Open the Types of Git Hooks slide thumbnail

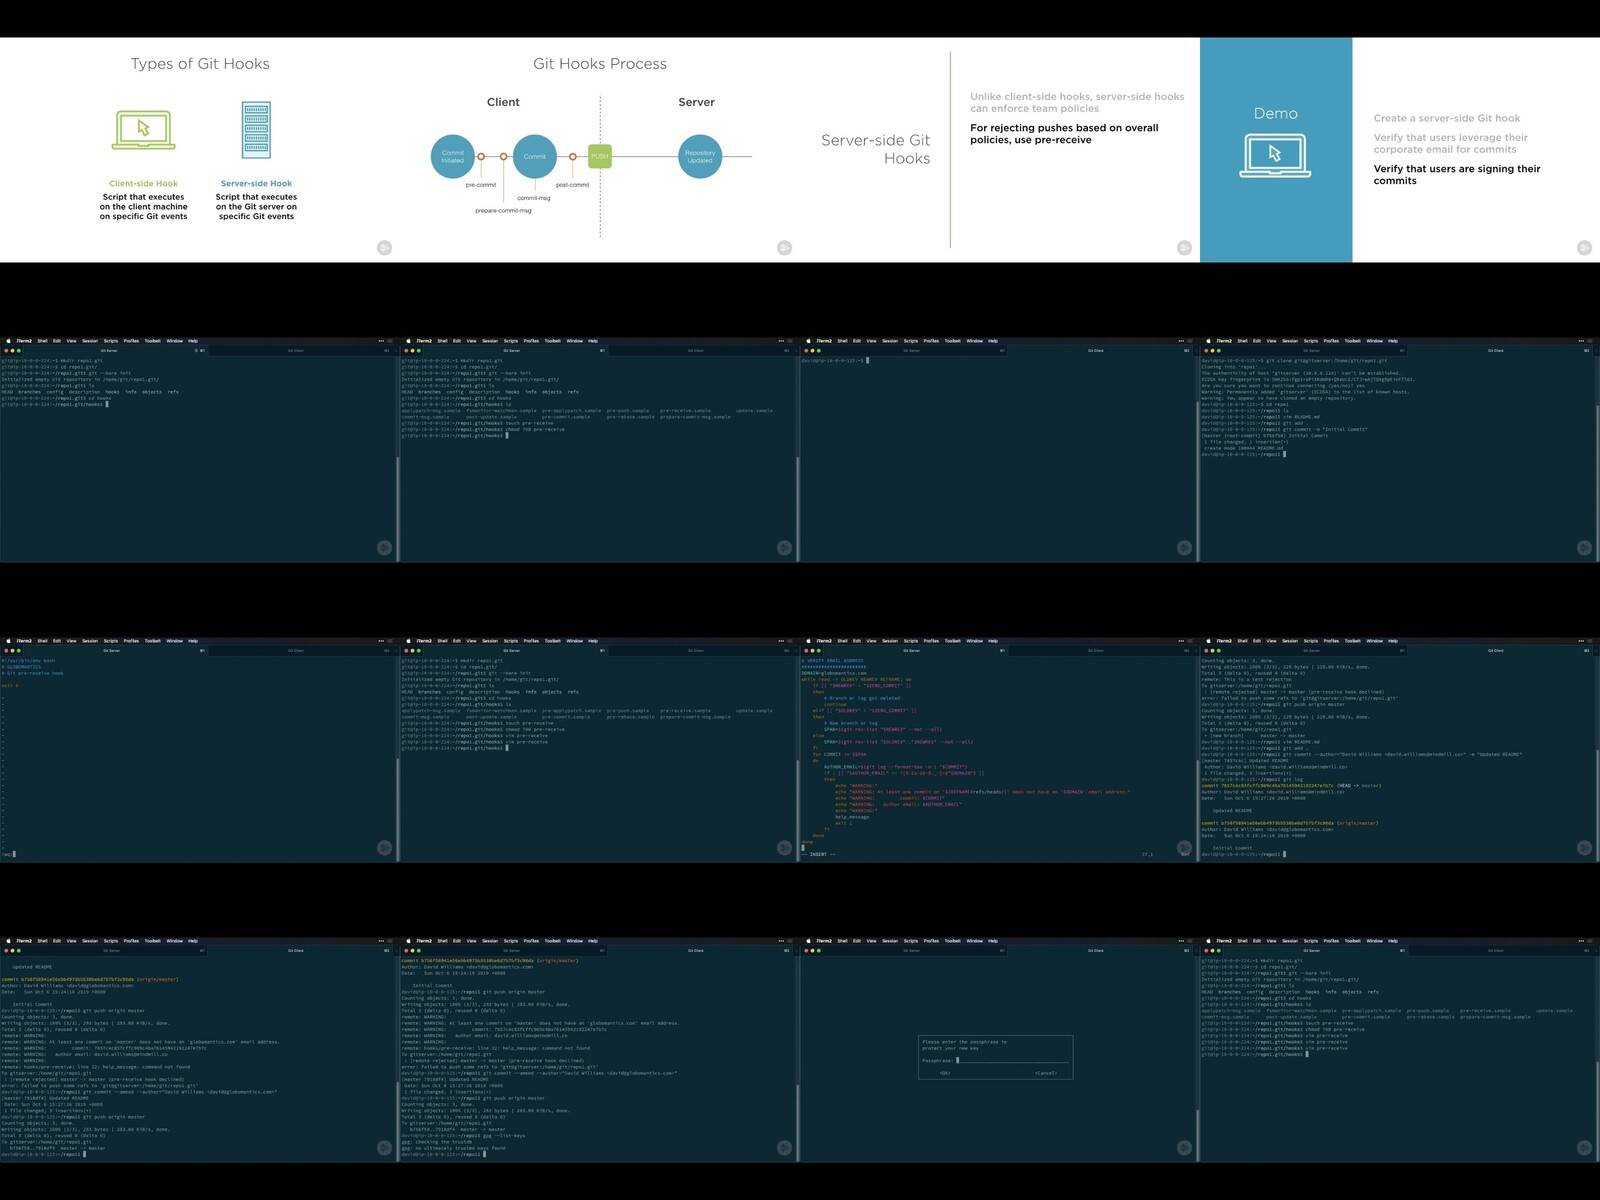[200, 150]
